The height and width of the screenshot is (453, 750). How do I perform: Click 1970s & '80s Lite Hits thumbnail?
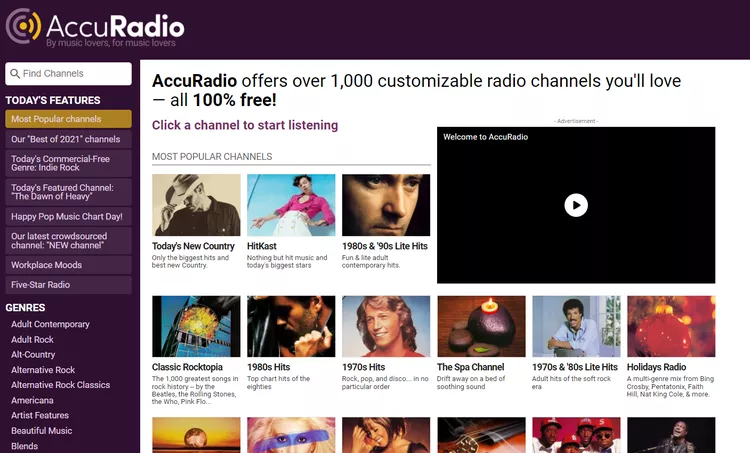click(x=576, y=326)
